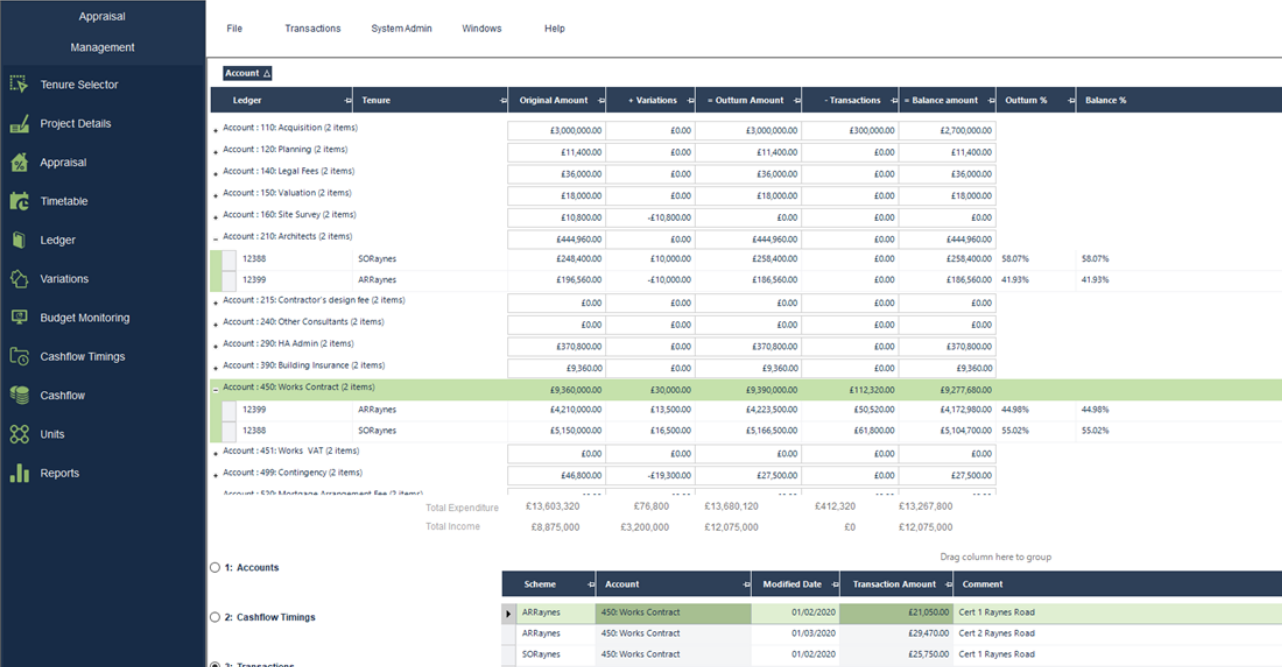Open the Transactions menu

[312, 29]
